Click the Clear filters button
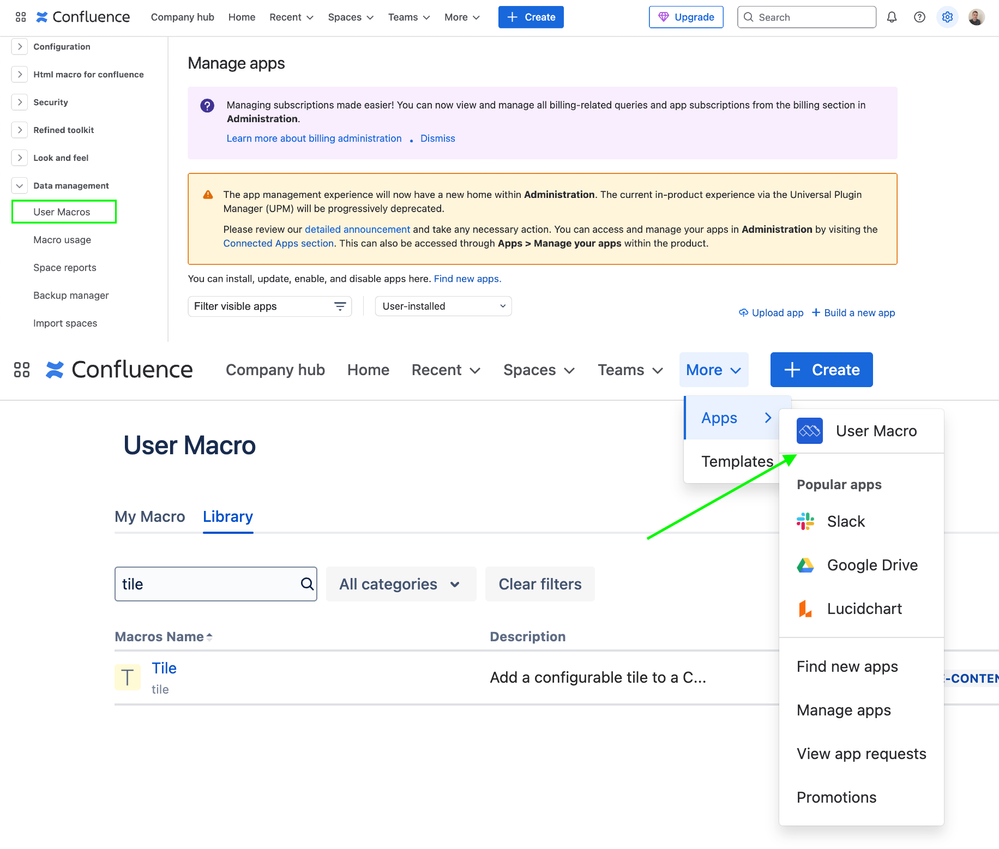The image size is (999, 849). click(x=540, y=584)
